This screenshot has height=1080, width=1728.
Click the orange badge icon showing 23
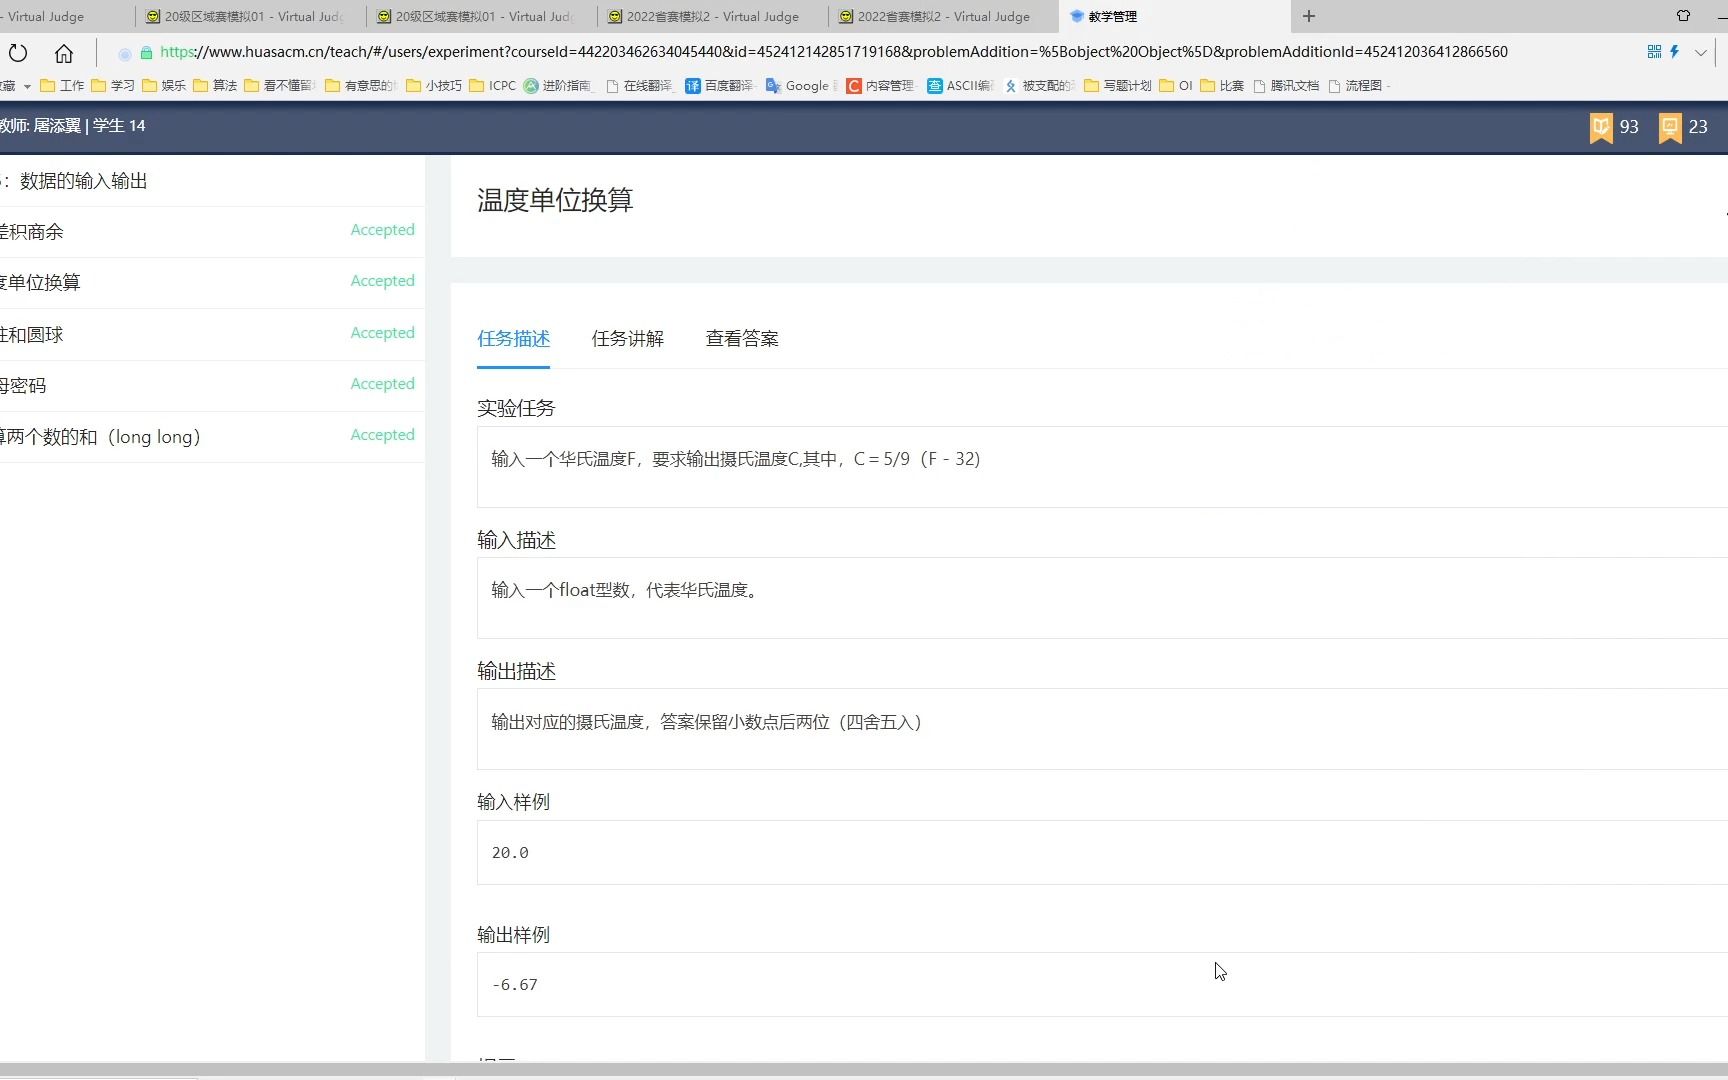[1670, 128]
